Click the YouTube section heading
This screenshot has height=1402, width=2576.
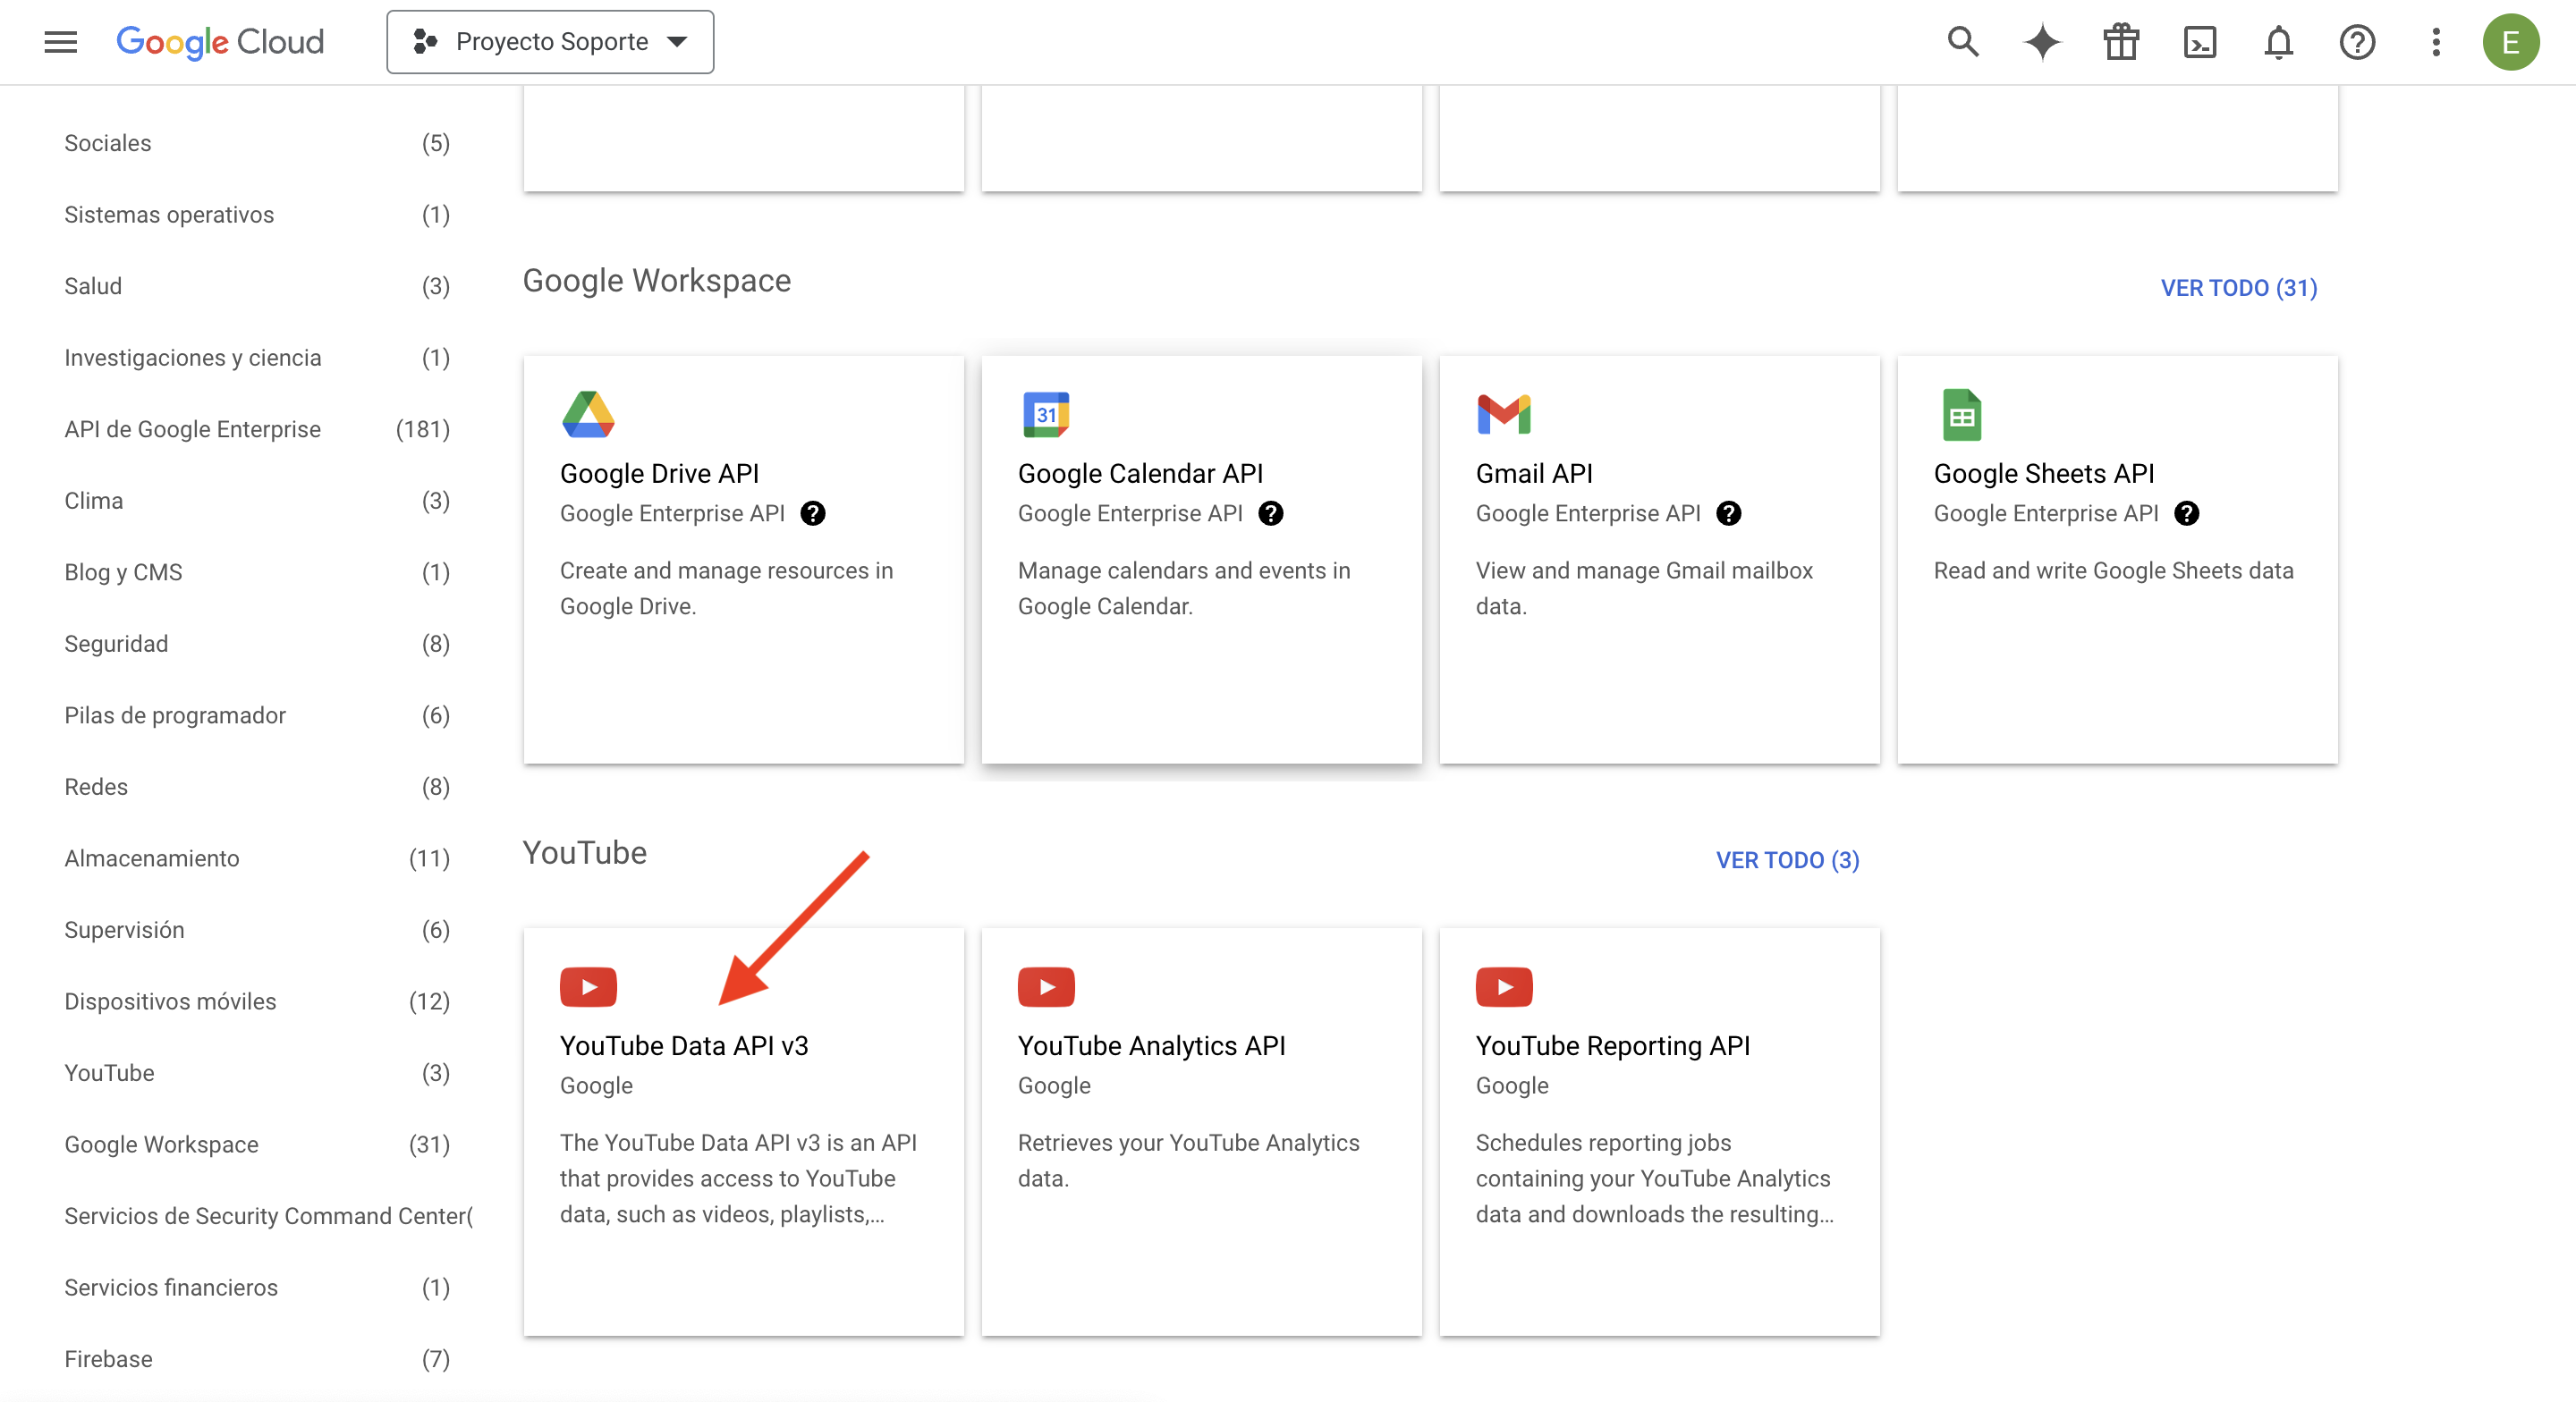click(585, 853)
